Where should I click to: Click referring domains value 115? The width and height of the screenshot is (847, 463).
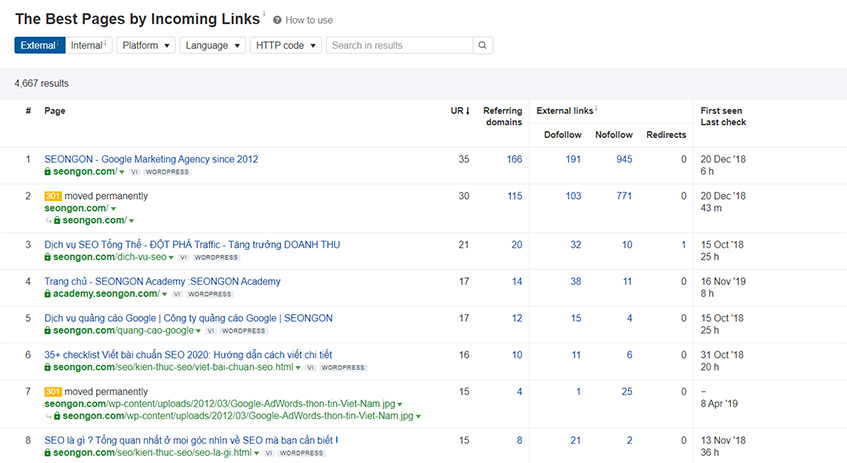pos(515,196)
